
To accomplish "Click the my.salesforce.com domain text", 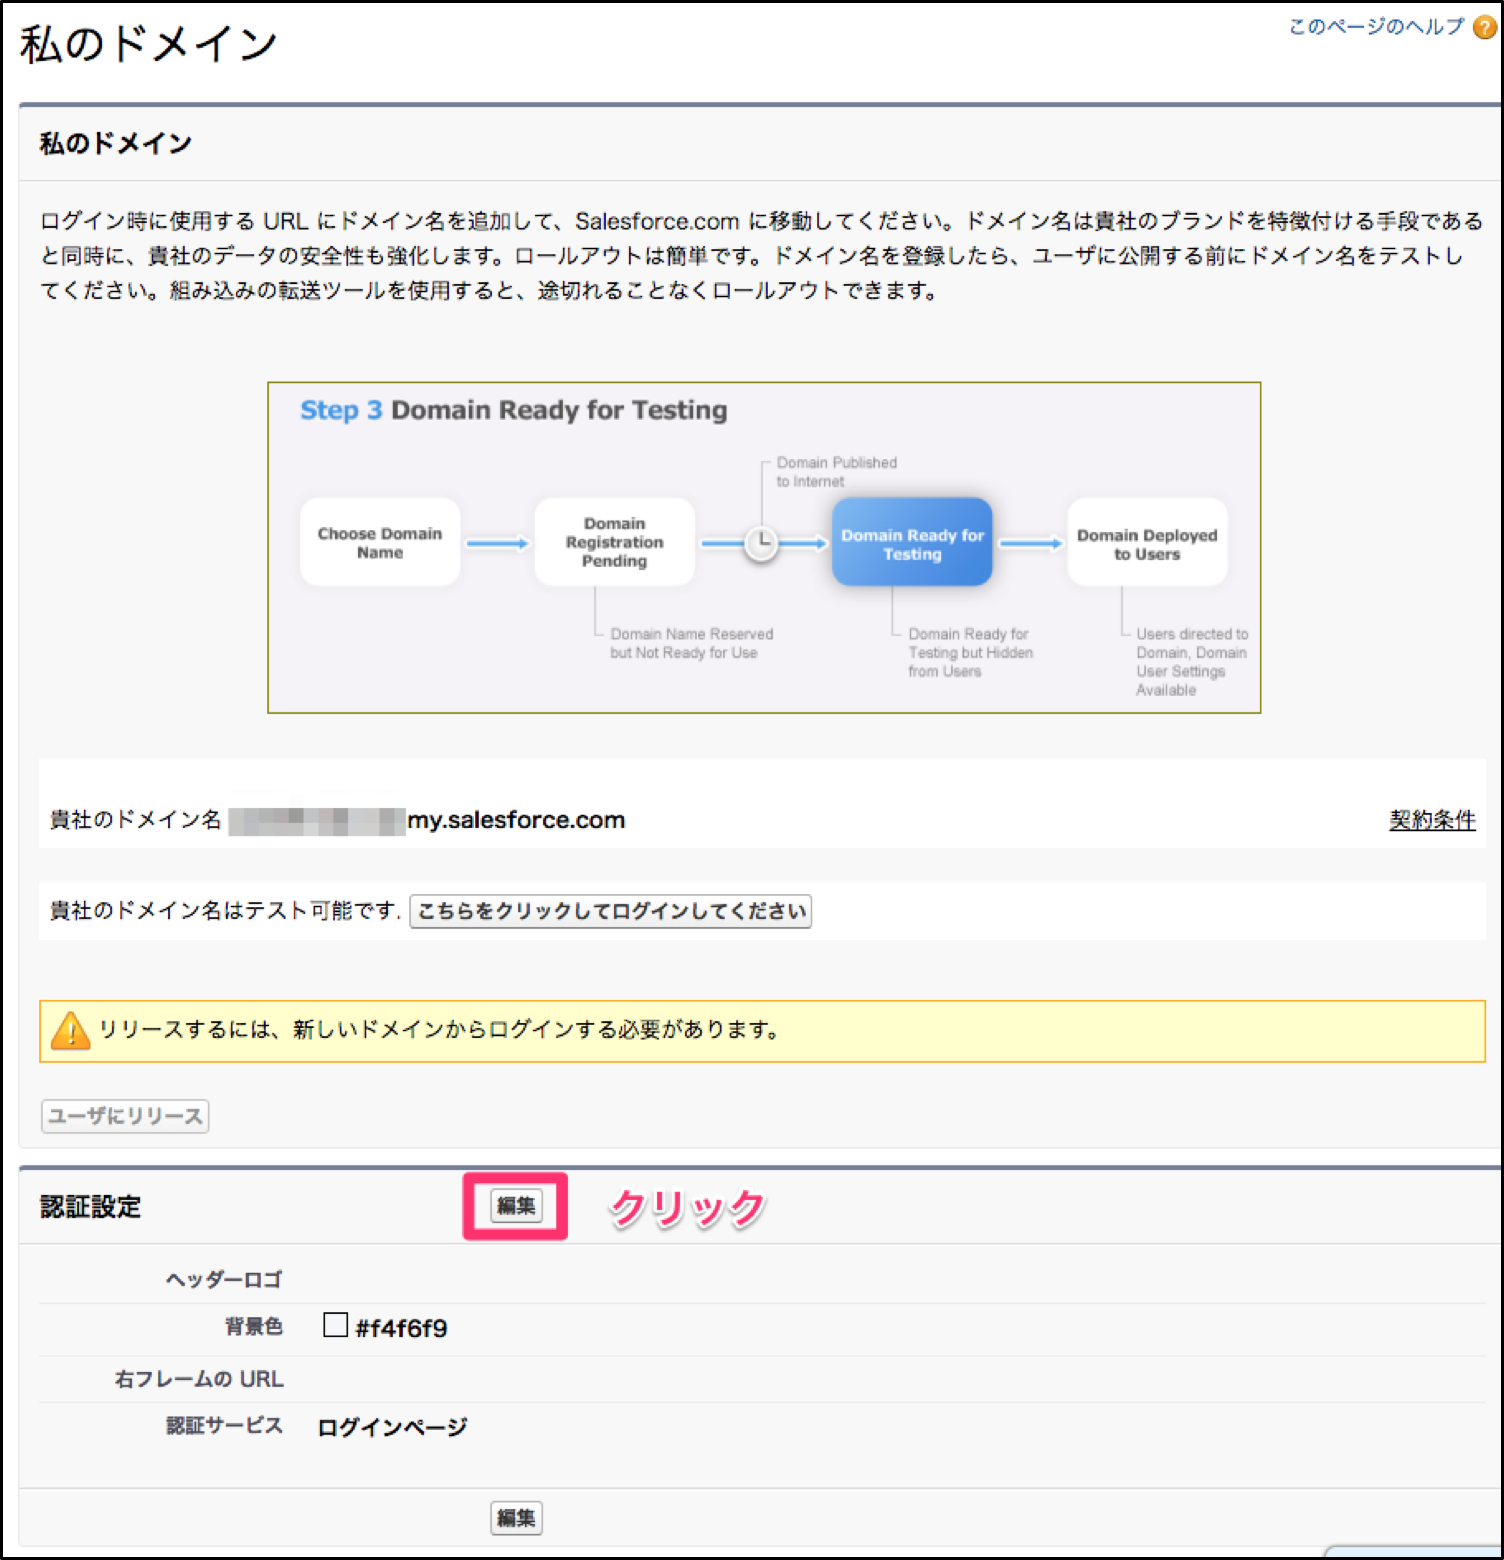I will [516, 820].
